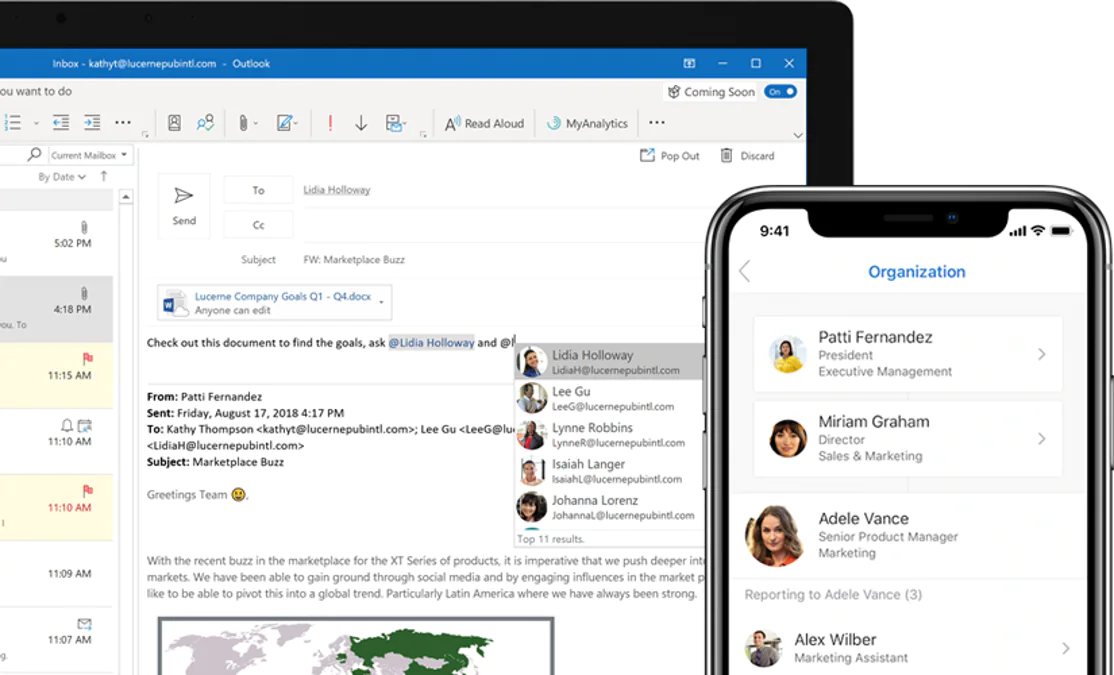Tap Adele Vance profile photo on phone

tap(774, 535)
